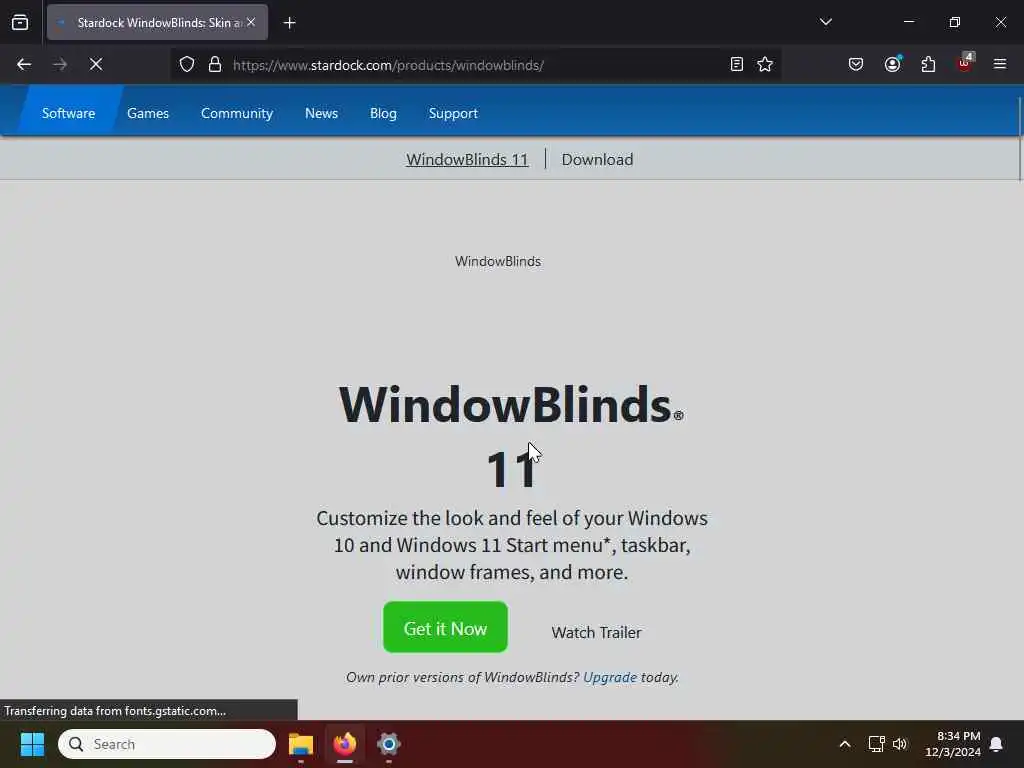Open the Windows Start menu
The width and height of the screenshot is (1024, 768).
click(32, 744)
